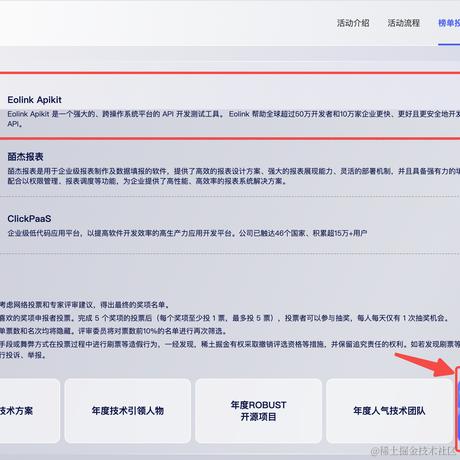Open the 年度ROBUST开源项目 award card
460x460 pixels.
click(x=258, y=411)
